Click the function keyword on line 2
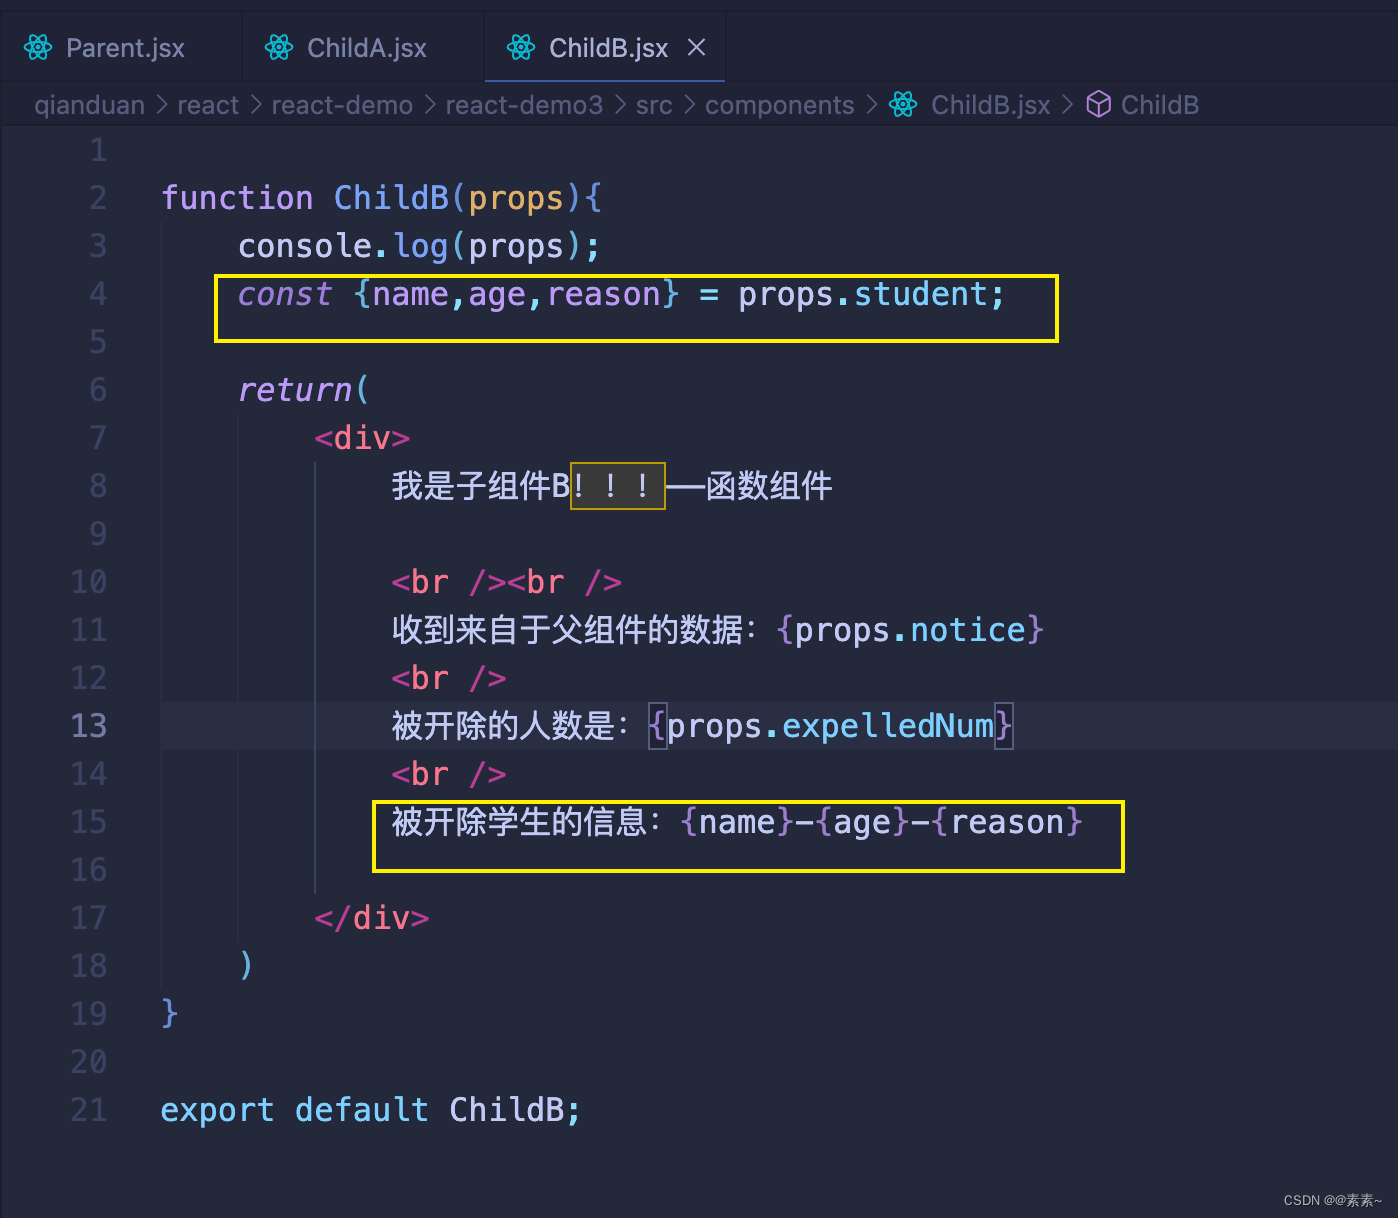The image size is (1398, 1218). [x=237, y=198]
